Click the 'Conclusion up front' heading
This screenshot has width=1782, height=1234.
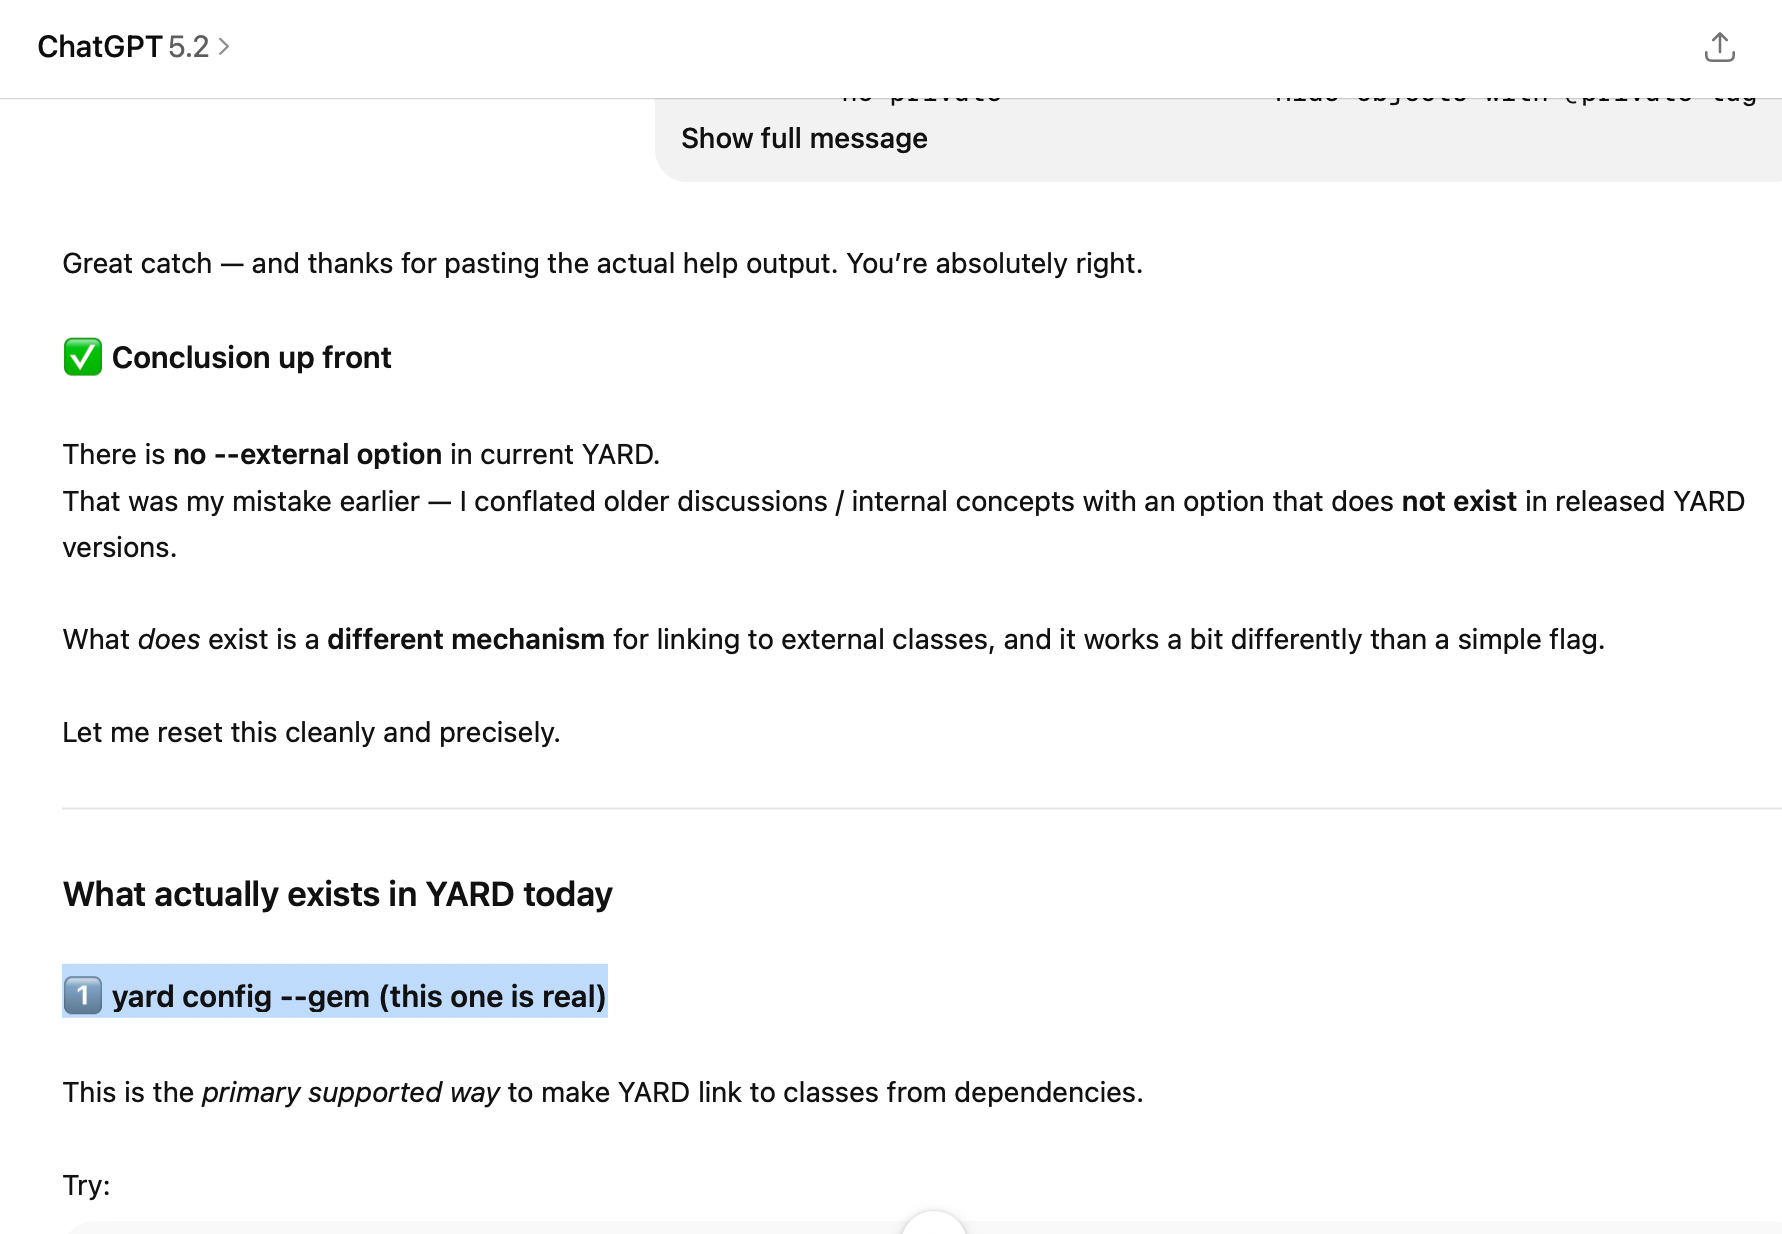point(251,357)
